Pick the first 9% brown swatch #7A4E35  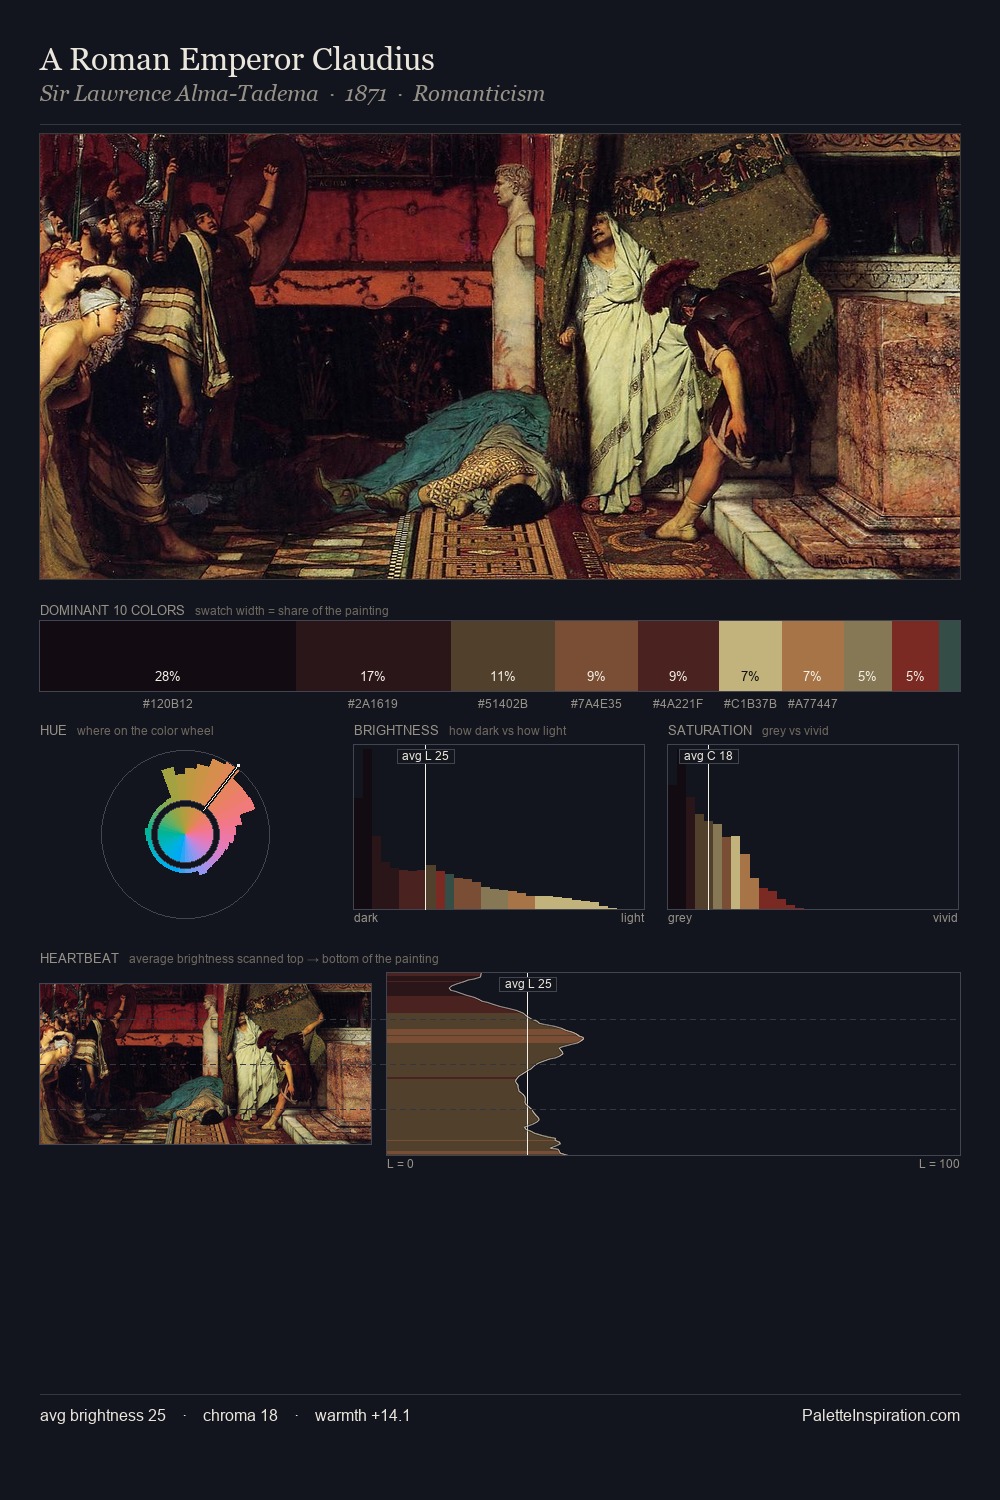click(596, 656)
